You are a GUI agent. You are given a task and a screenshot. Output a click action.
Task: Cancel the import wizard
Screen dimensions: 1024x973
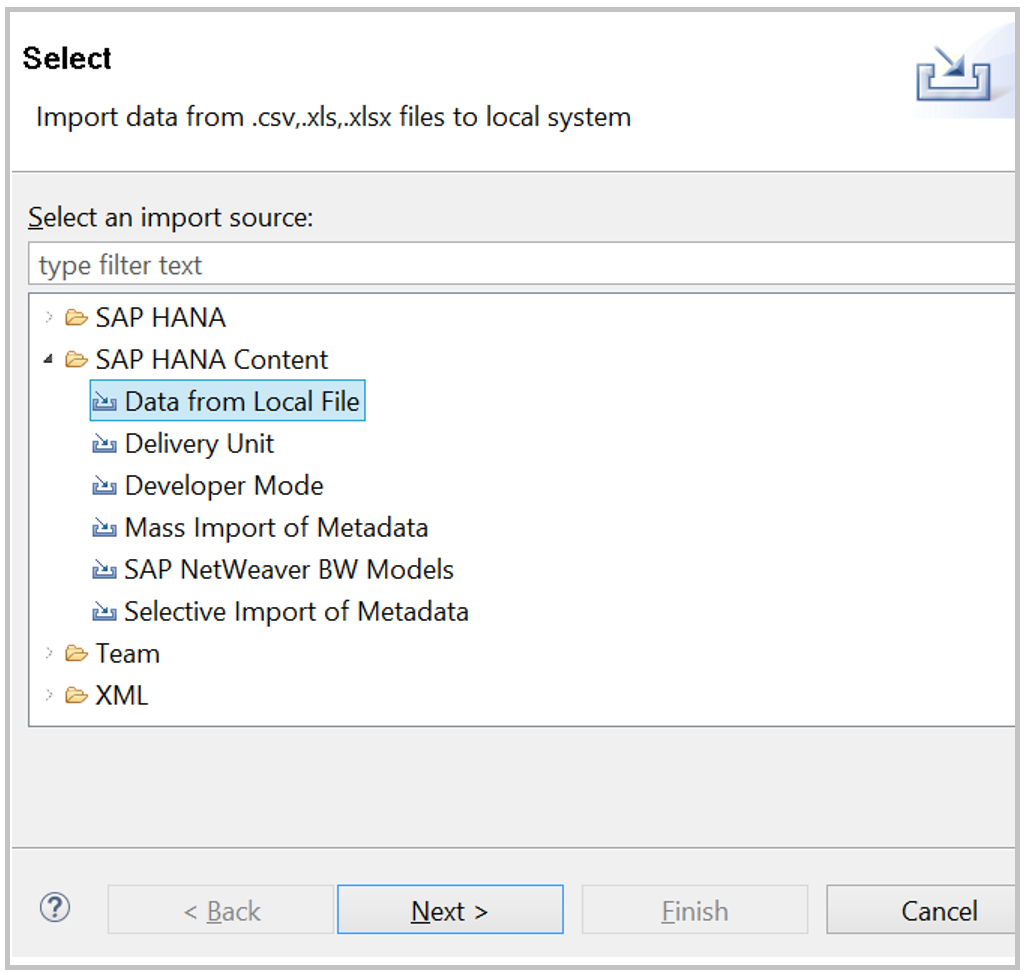[x=940, y=909]
